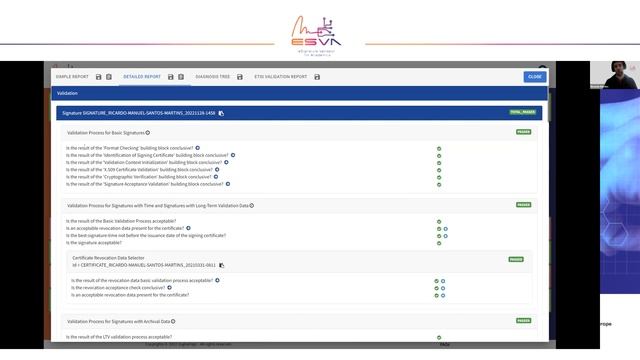The width and height of the screenshot is (640, 360).
Task: Expand acceptable revocation data present details under Long-Term section
Action: (x=189, y=228)
